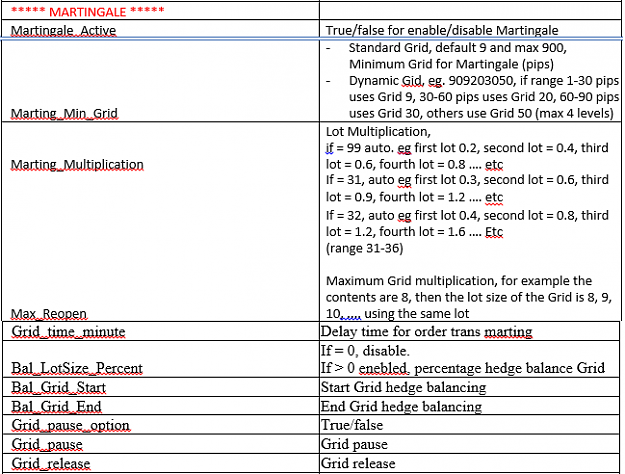Image resolution: width=625 pixels, height=474 pixels.
Task: Select the Marting_Multiplication parameter name
Action: click(77, 165)
